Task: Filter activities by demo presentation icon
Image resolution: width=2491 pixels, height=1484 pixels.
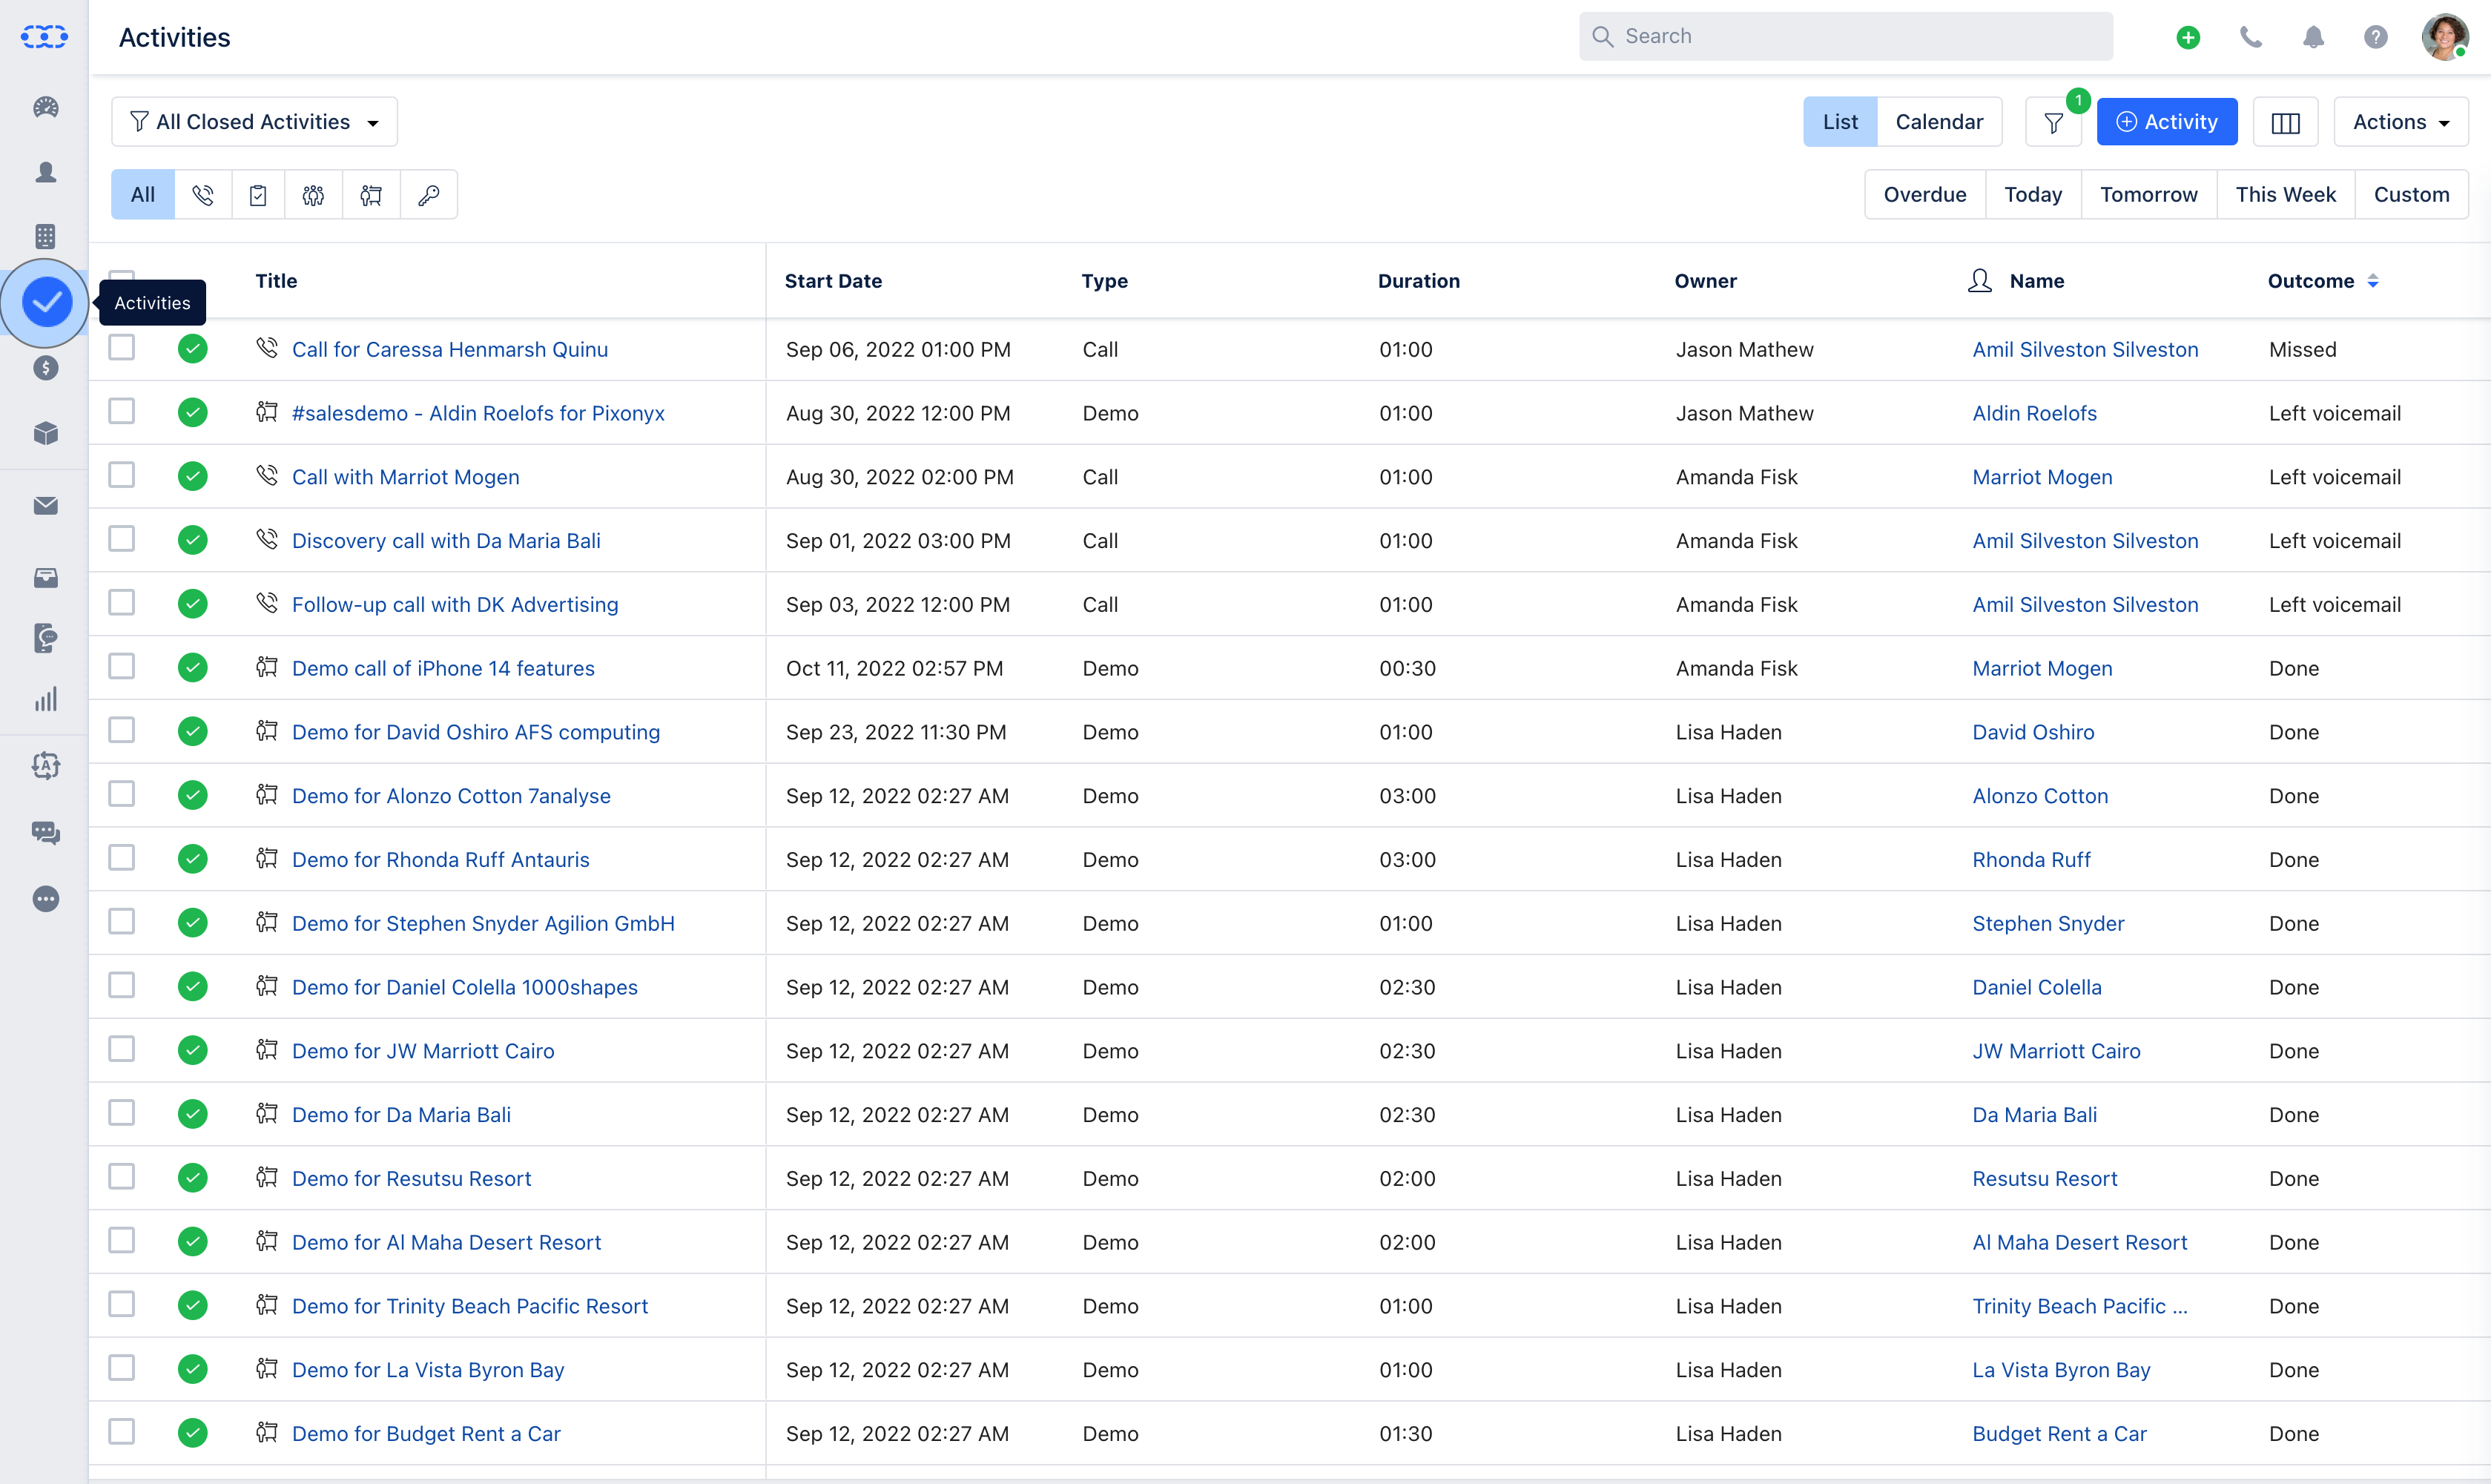Action: (x=371, y=195)
